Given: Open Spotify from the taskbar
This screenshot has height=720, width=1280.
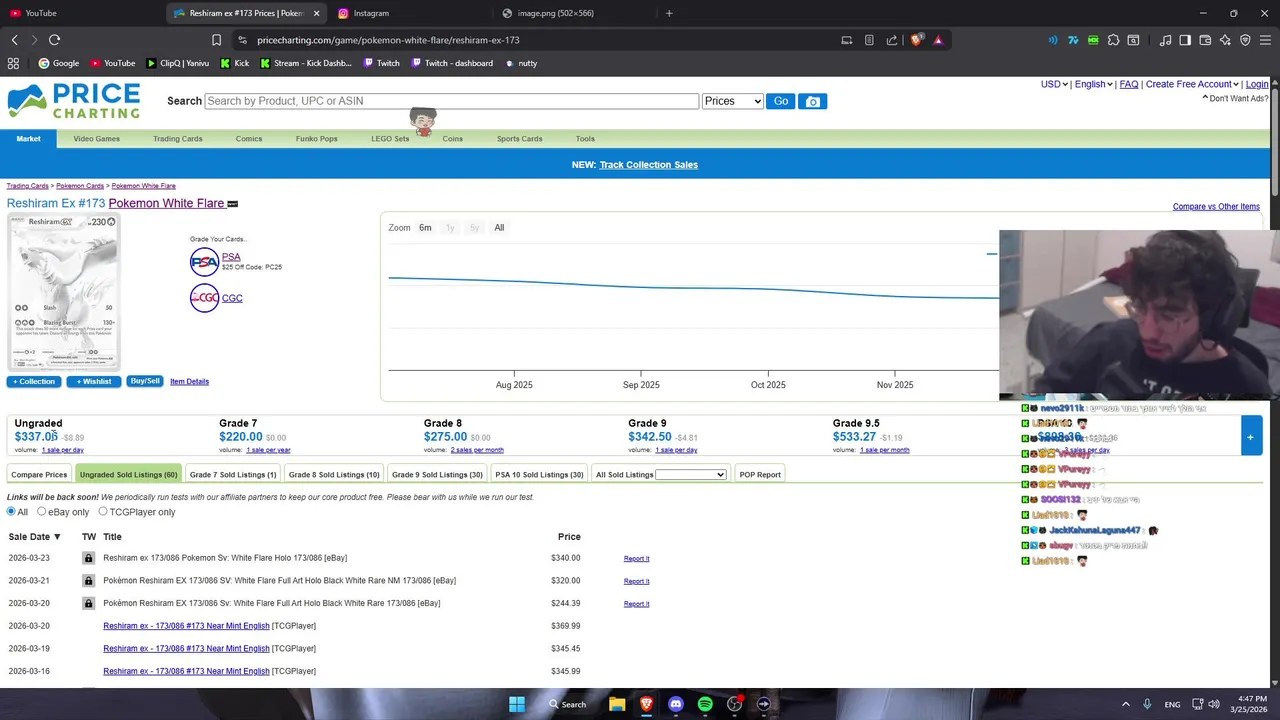Looking at the screenshot, I should click(705, 704).
